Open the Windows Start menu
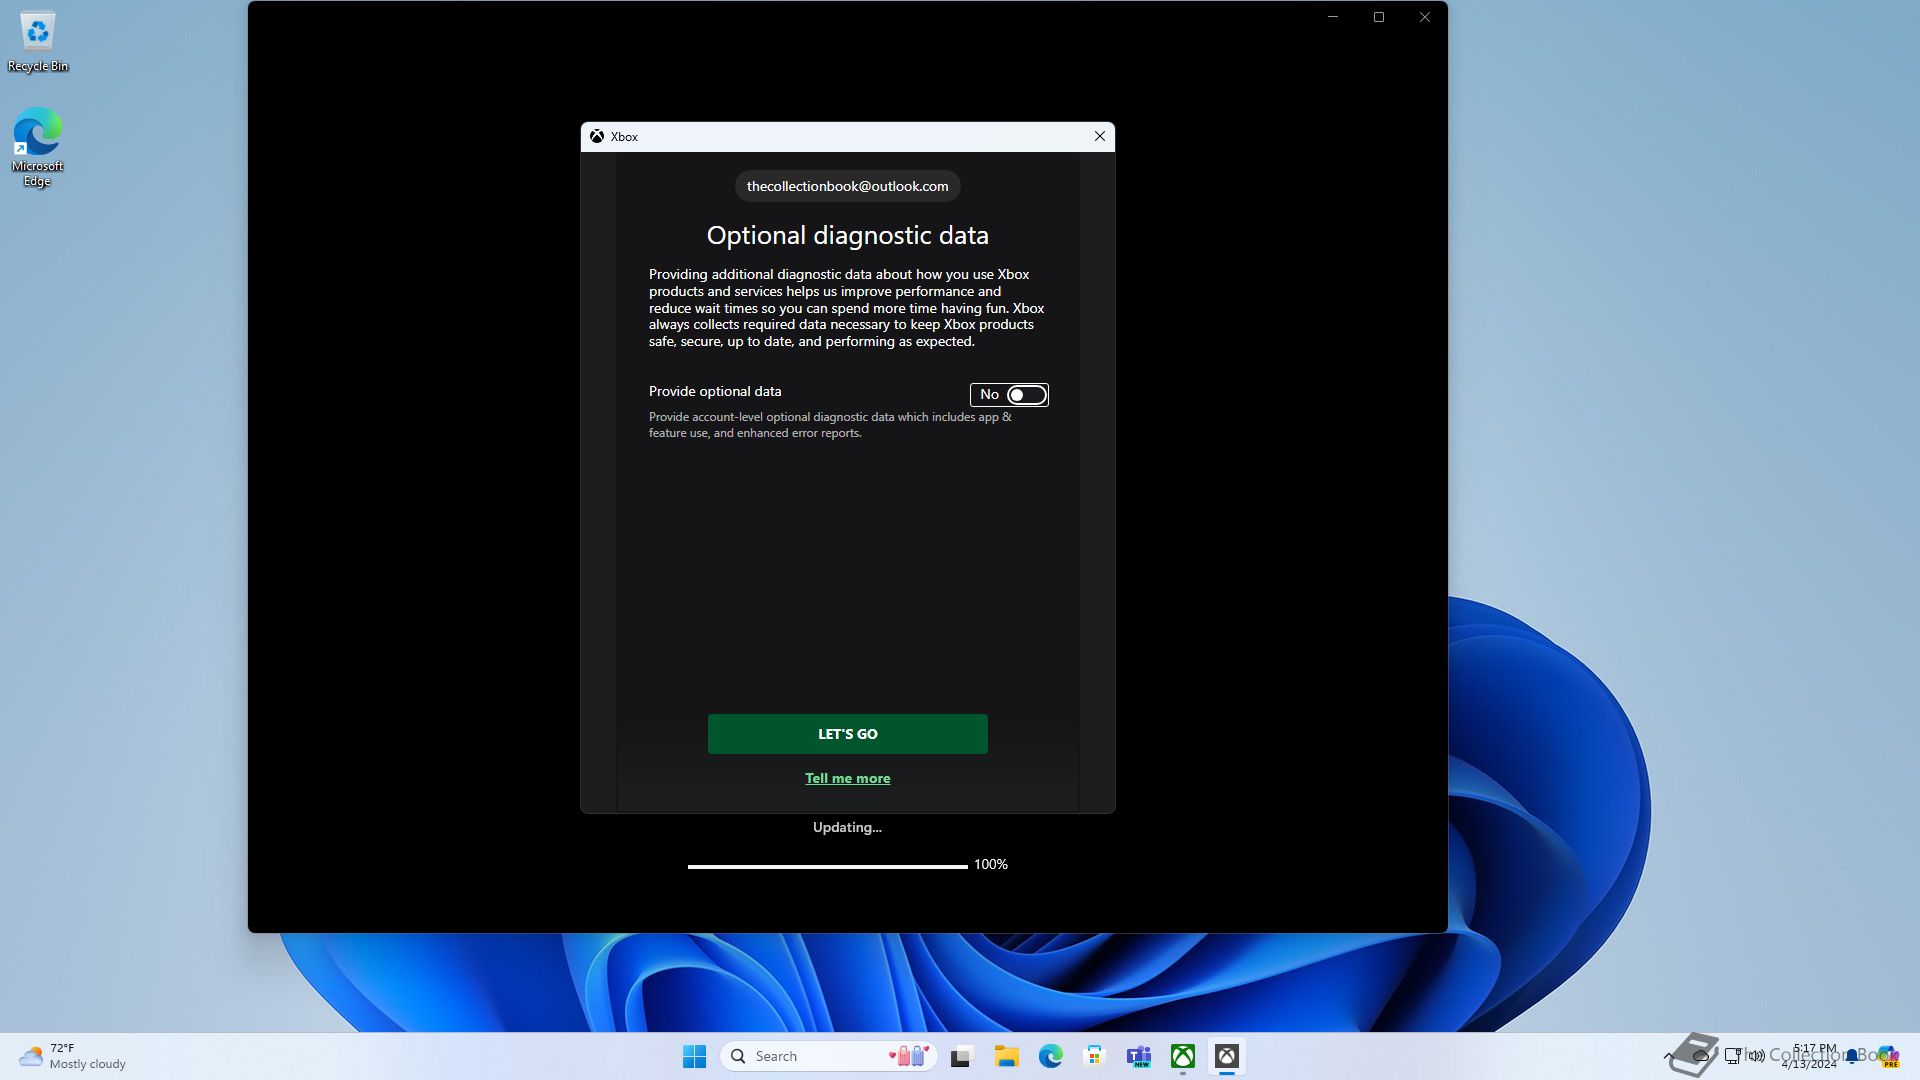The image size is (1920, 1080). [x=694, y=1056]
